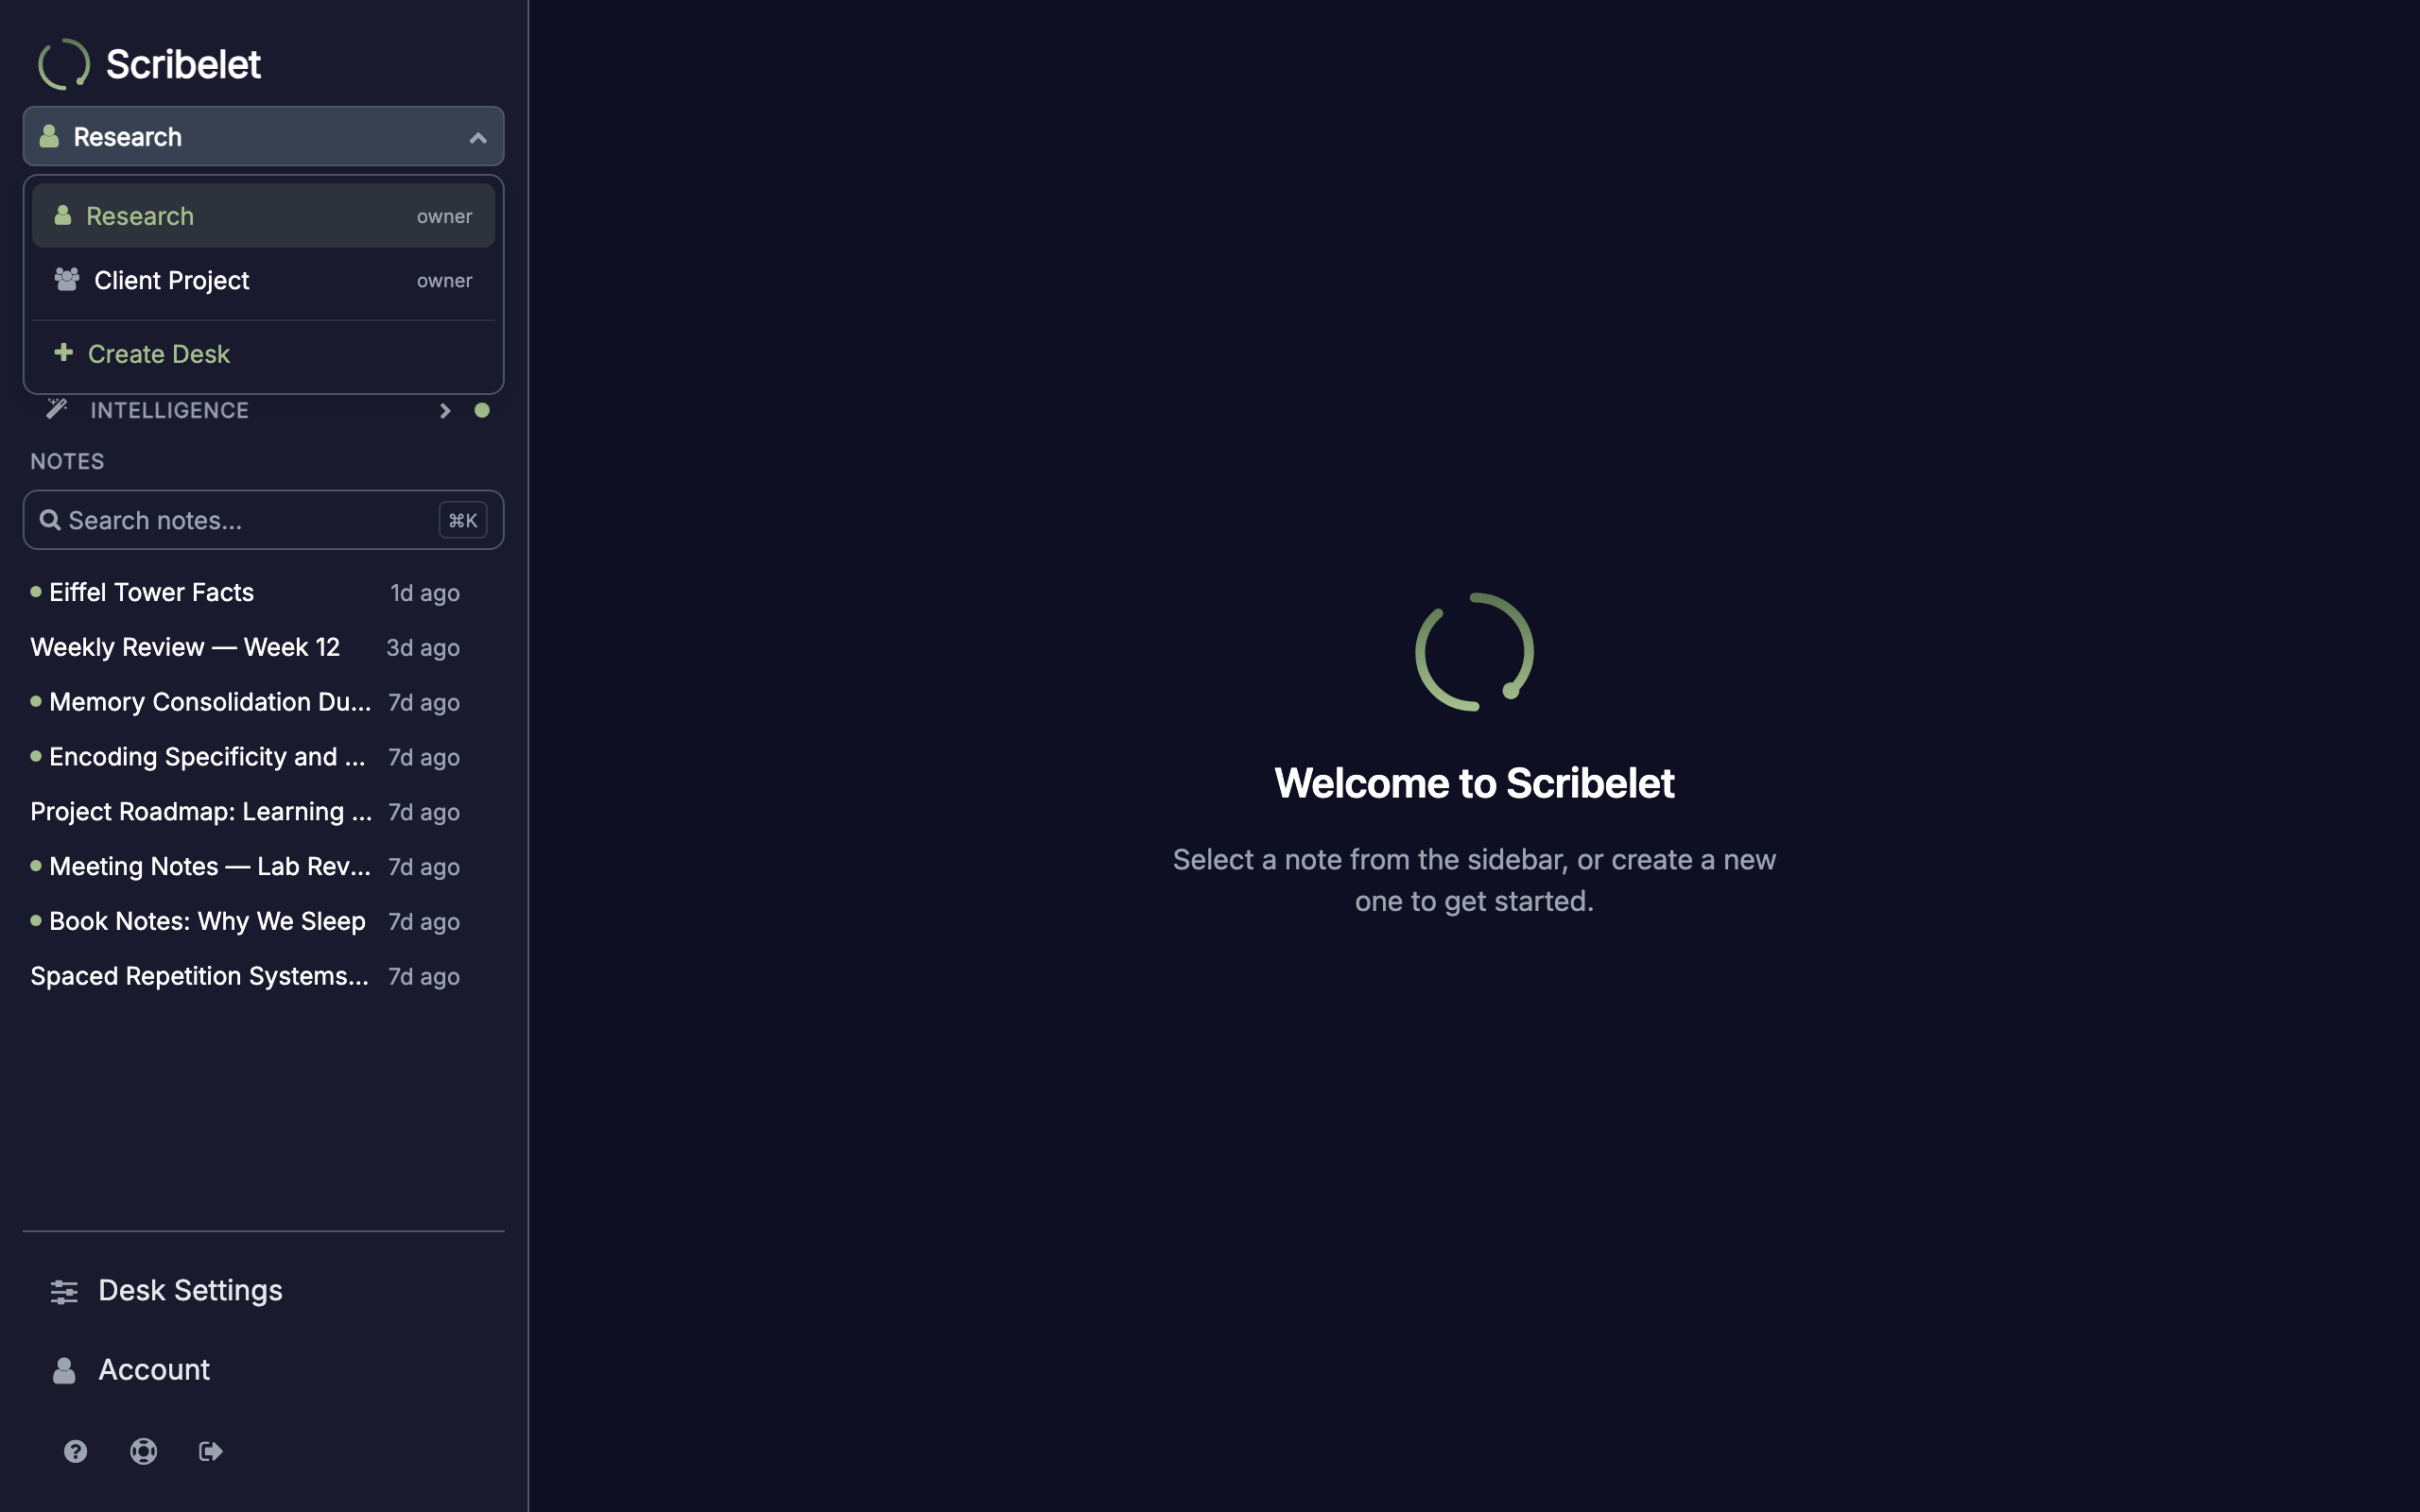Click the Scribelet logo icon in sidebar
2420x1512 pixels.
coord(64,64)
